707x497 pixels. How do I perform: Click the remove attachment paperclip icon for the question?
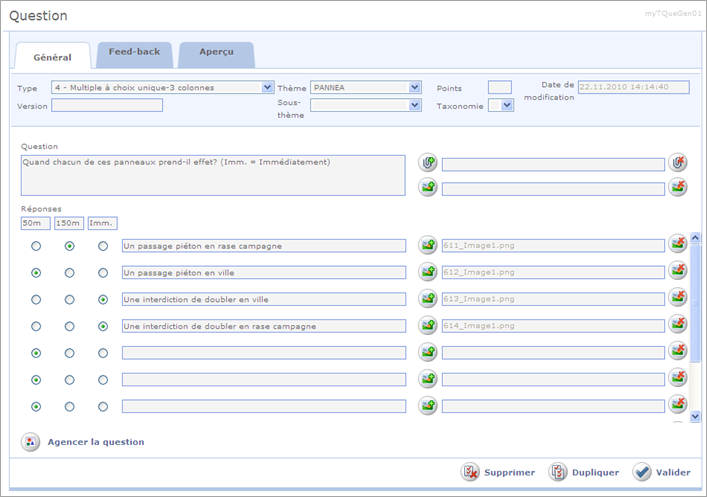point(678,162)
